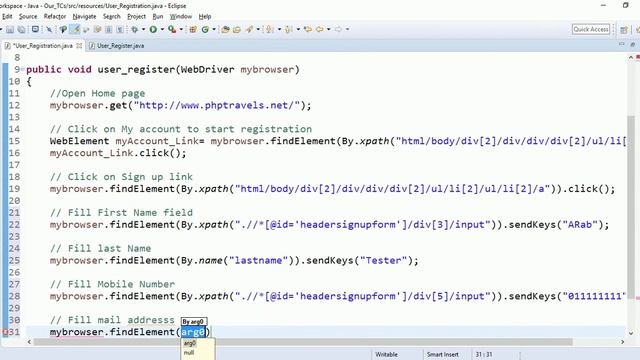Image resolution: width=640 pixels, height=360 pixels.
Task: Click the Forward navigation arrow icon
Action: tap(338, 29)
